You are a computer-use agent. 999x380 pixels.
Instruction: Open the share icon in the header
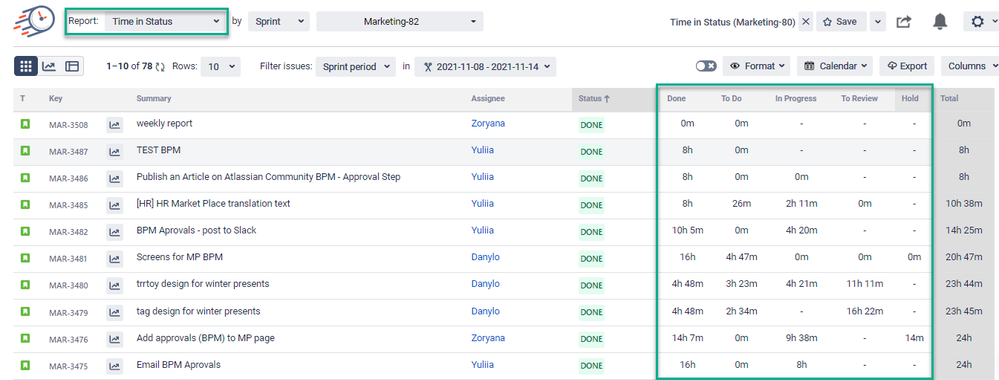903,22
